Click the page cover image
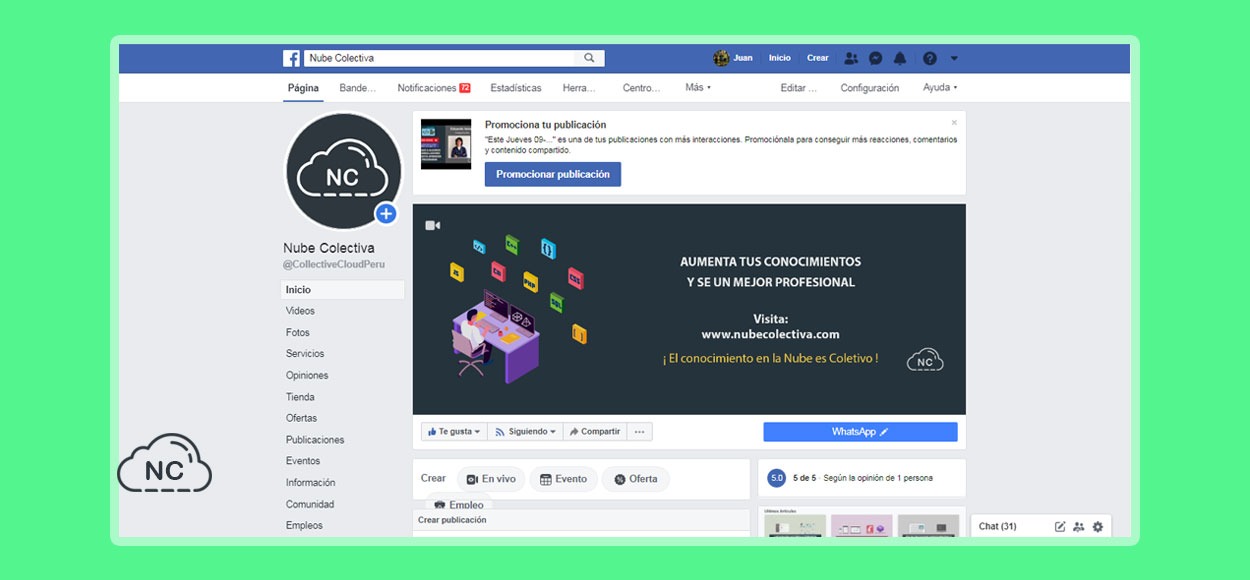Image resolution: width=1250 pixels, height=580 pixels. click(689, 309)
